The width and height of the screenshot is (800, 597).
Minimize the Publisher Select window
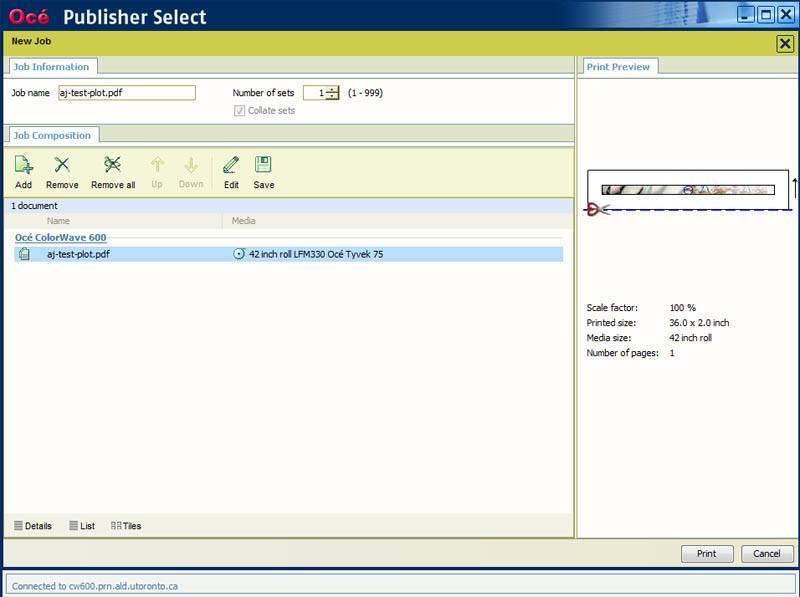[x=745, y=14]
